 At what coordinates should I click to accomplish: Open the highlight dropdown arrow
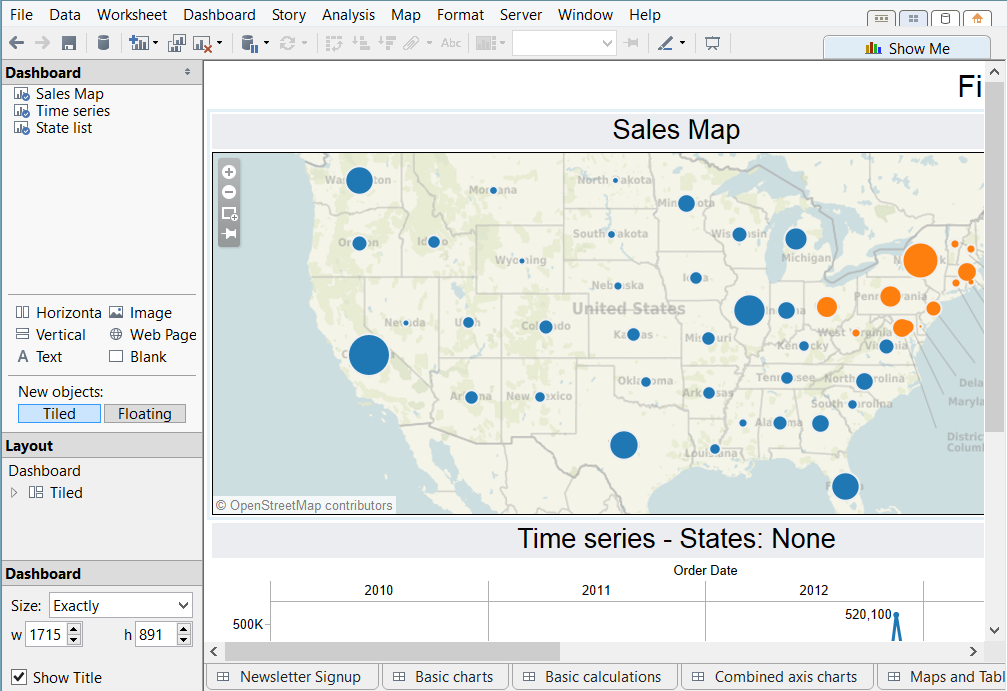click(682, 43)
